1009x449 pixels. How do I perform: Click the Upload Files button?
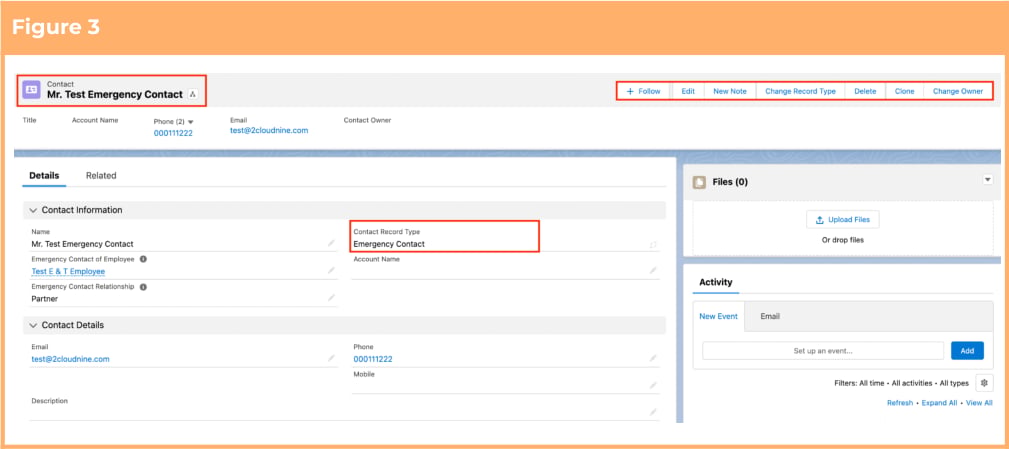[x=842, y=219]
